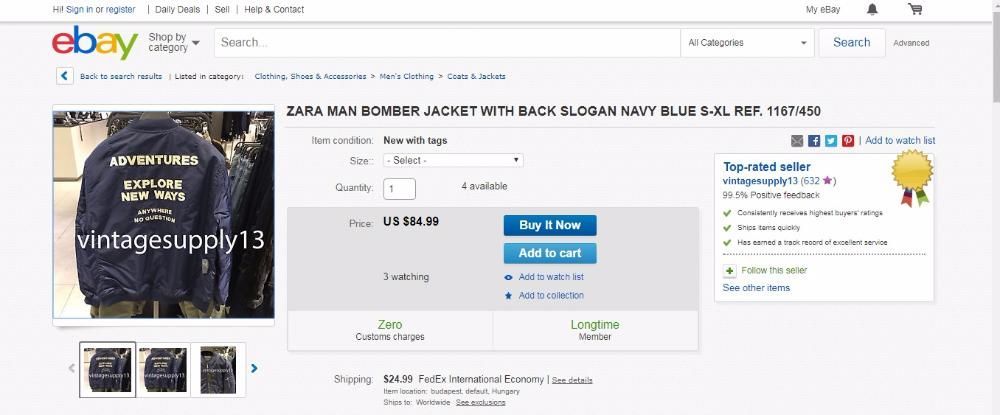The image size is (1000, 415).
Task: Select the third jacket thumbnail
Action: [218, 369]
